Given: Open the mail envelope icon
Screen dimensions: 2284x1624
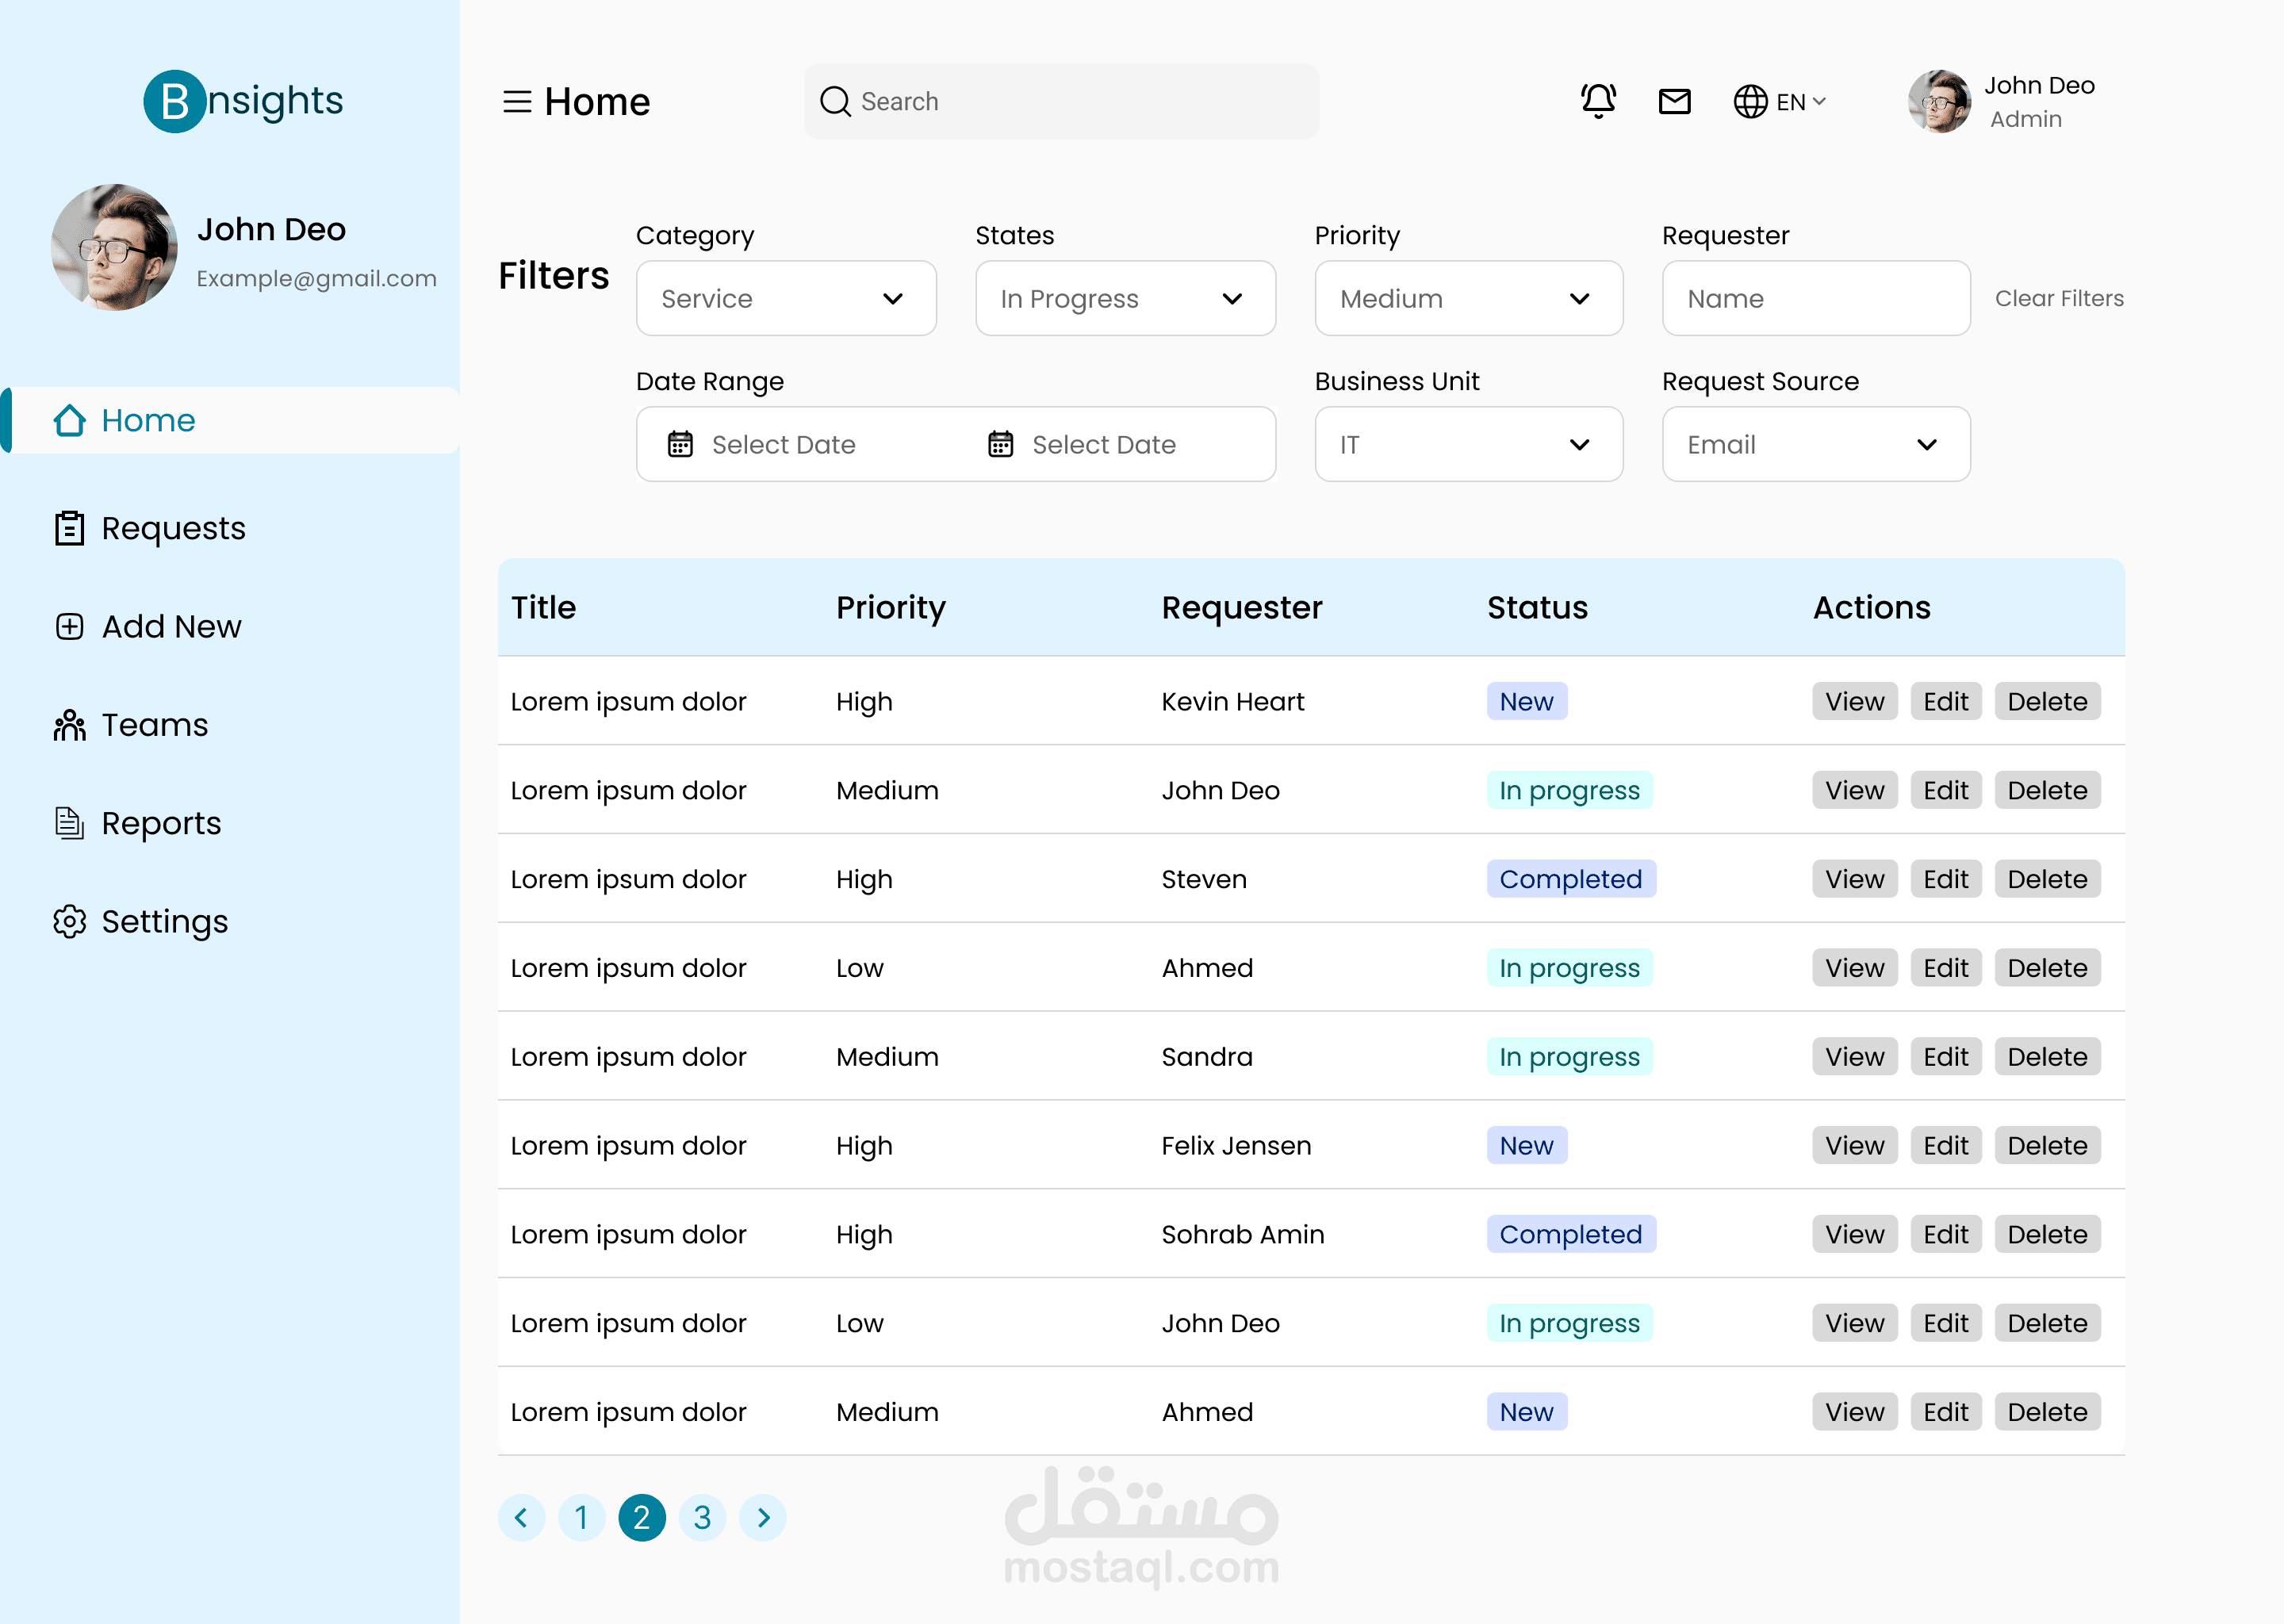Looking at the screenshot, I should (x=1675, y=101).
